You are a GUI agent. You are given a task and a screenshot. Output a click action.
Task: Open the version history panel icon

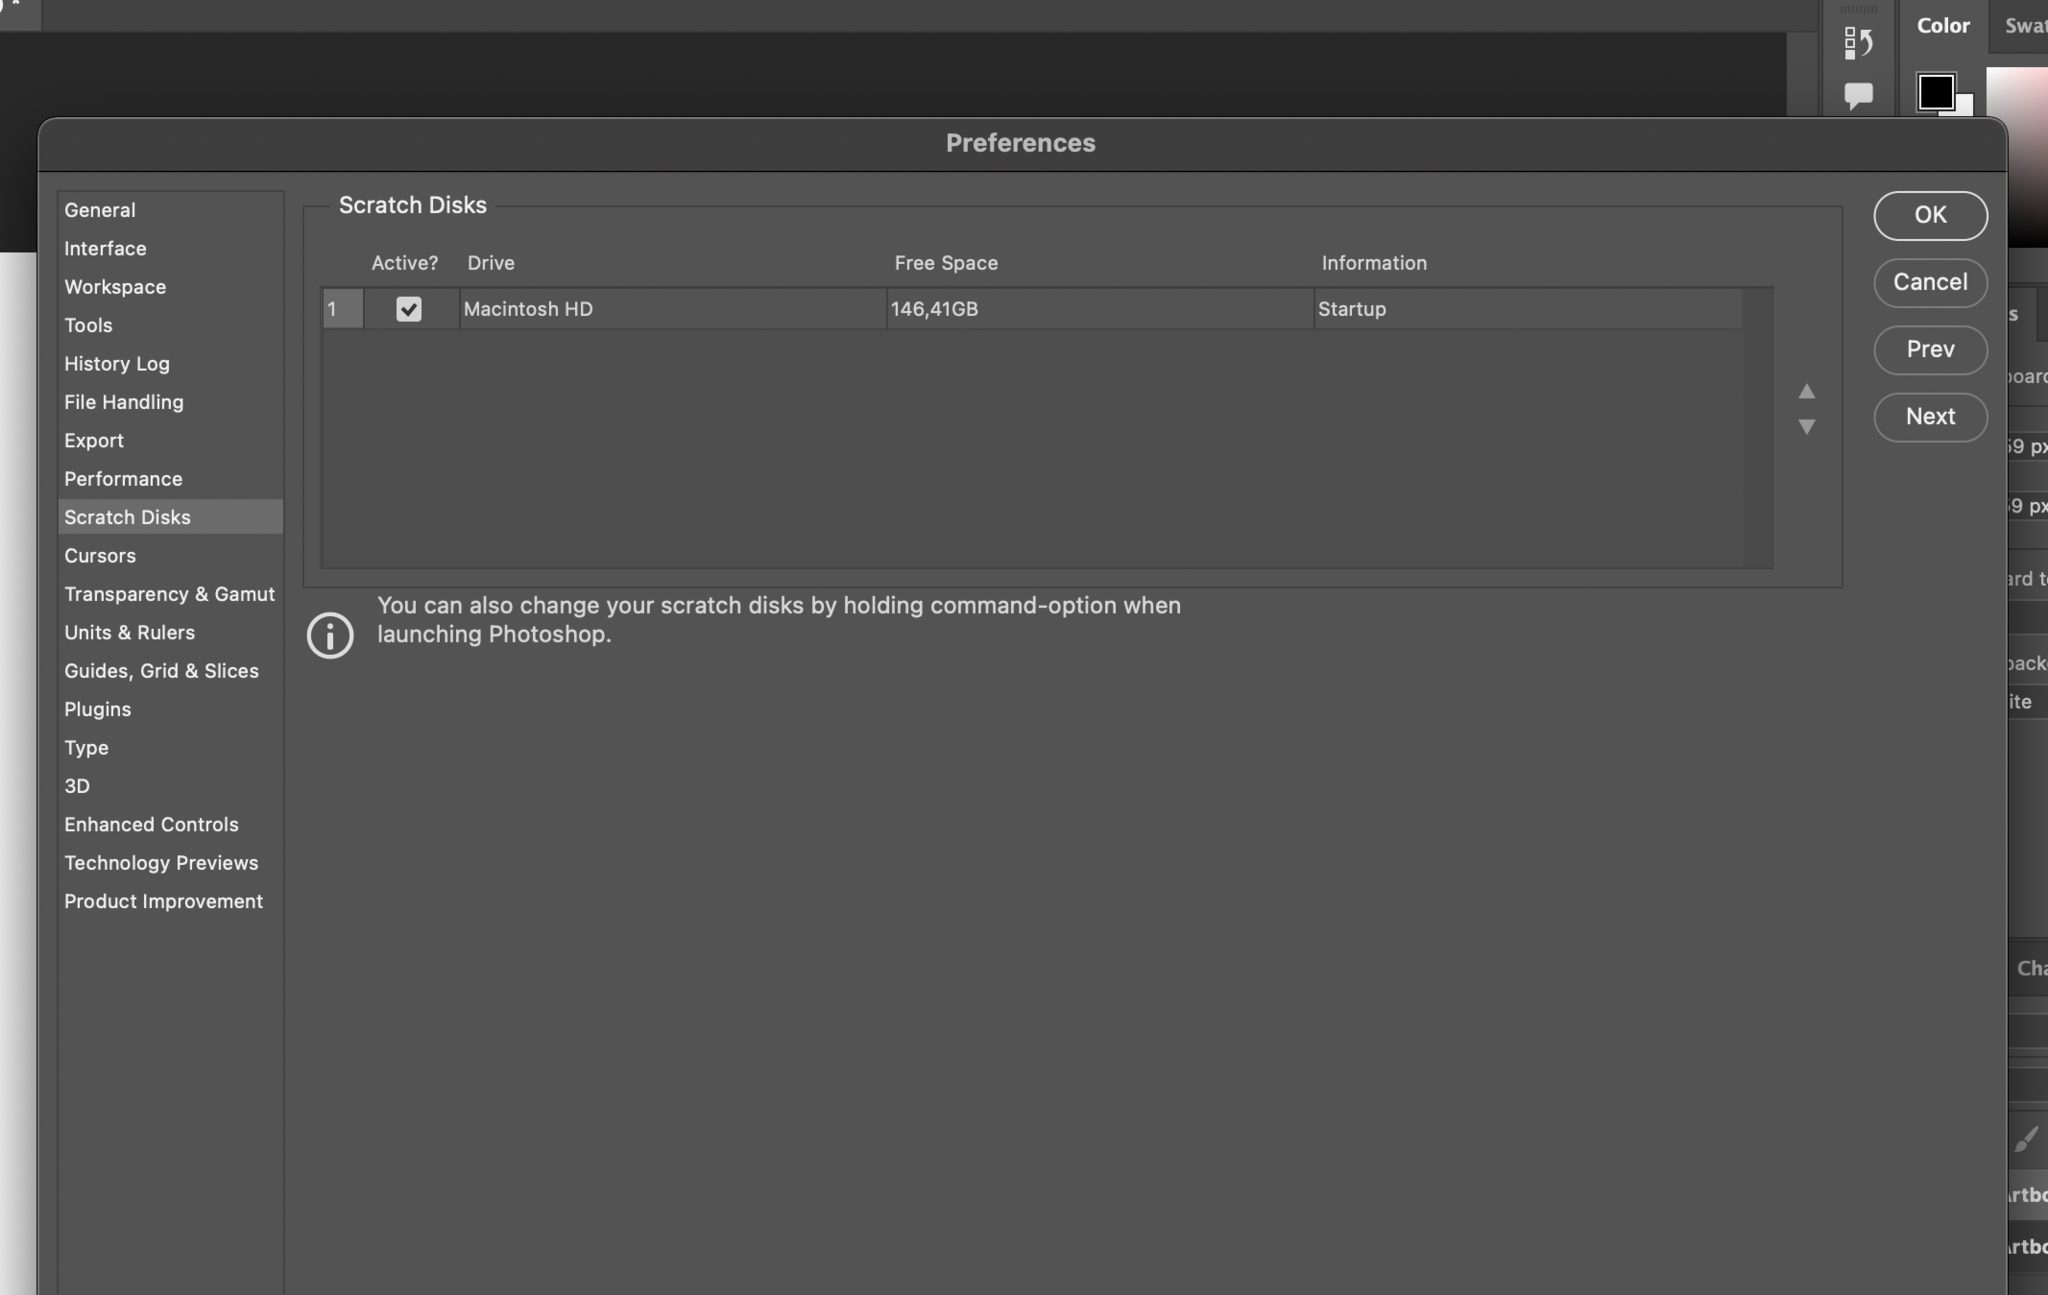[1859, 41]
